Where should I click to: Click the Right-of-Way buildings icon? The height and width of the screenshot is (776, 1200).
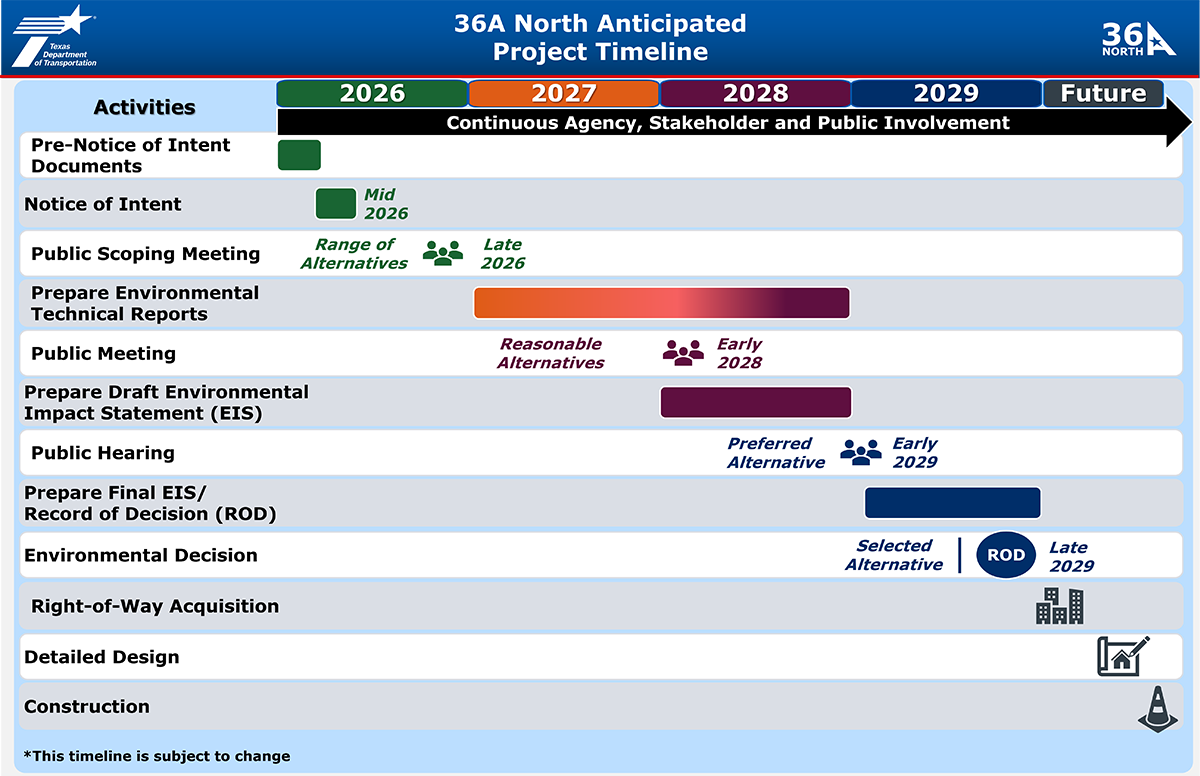[x=1060, y=605]
